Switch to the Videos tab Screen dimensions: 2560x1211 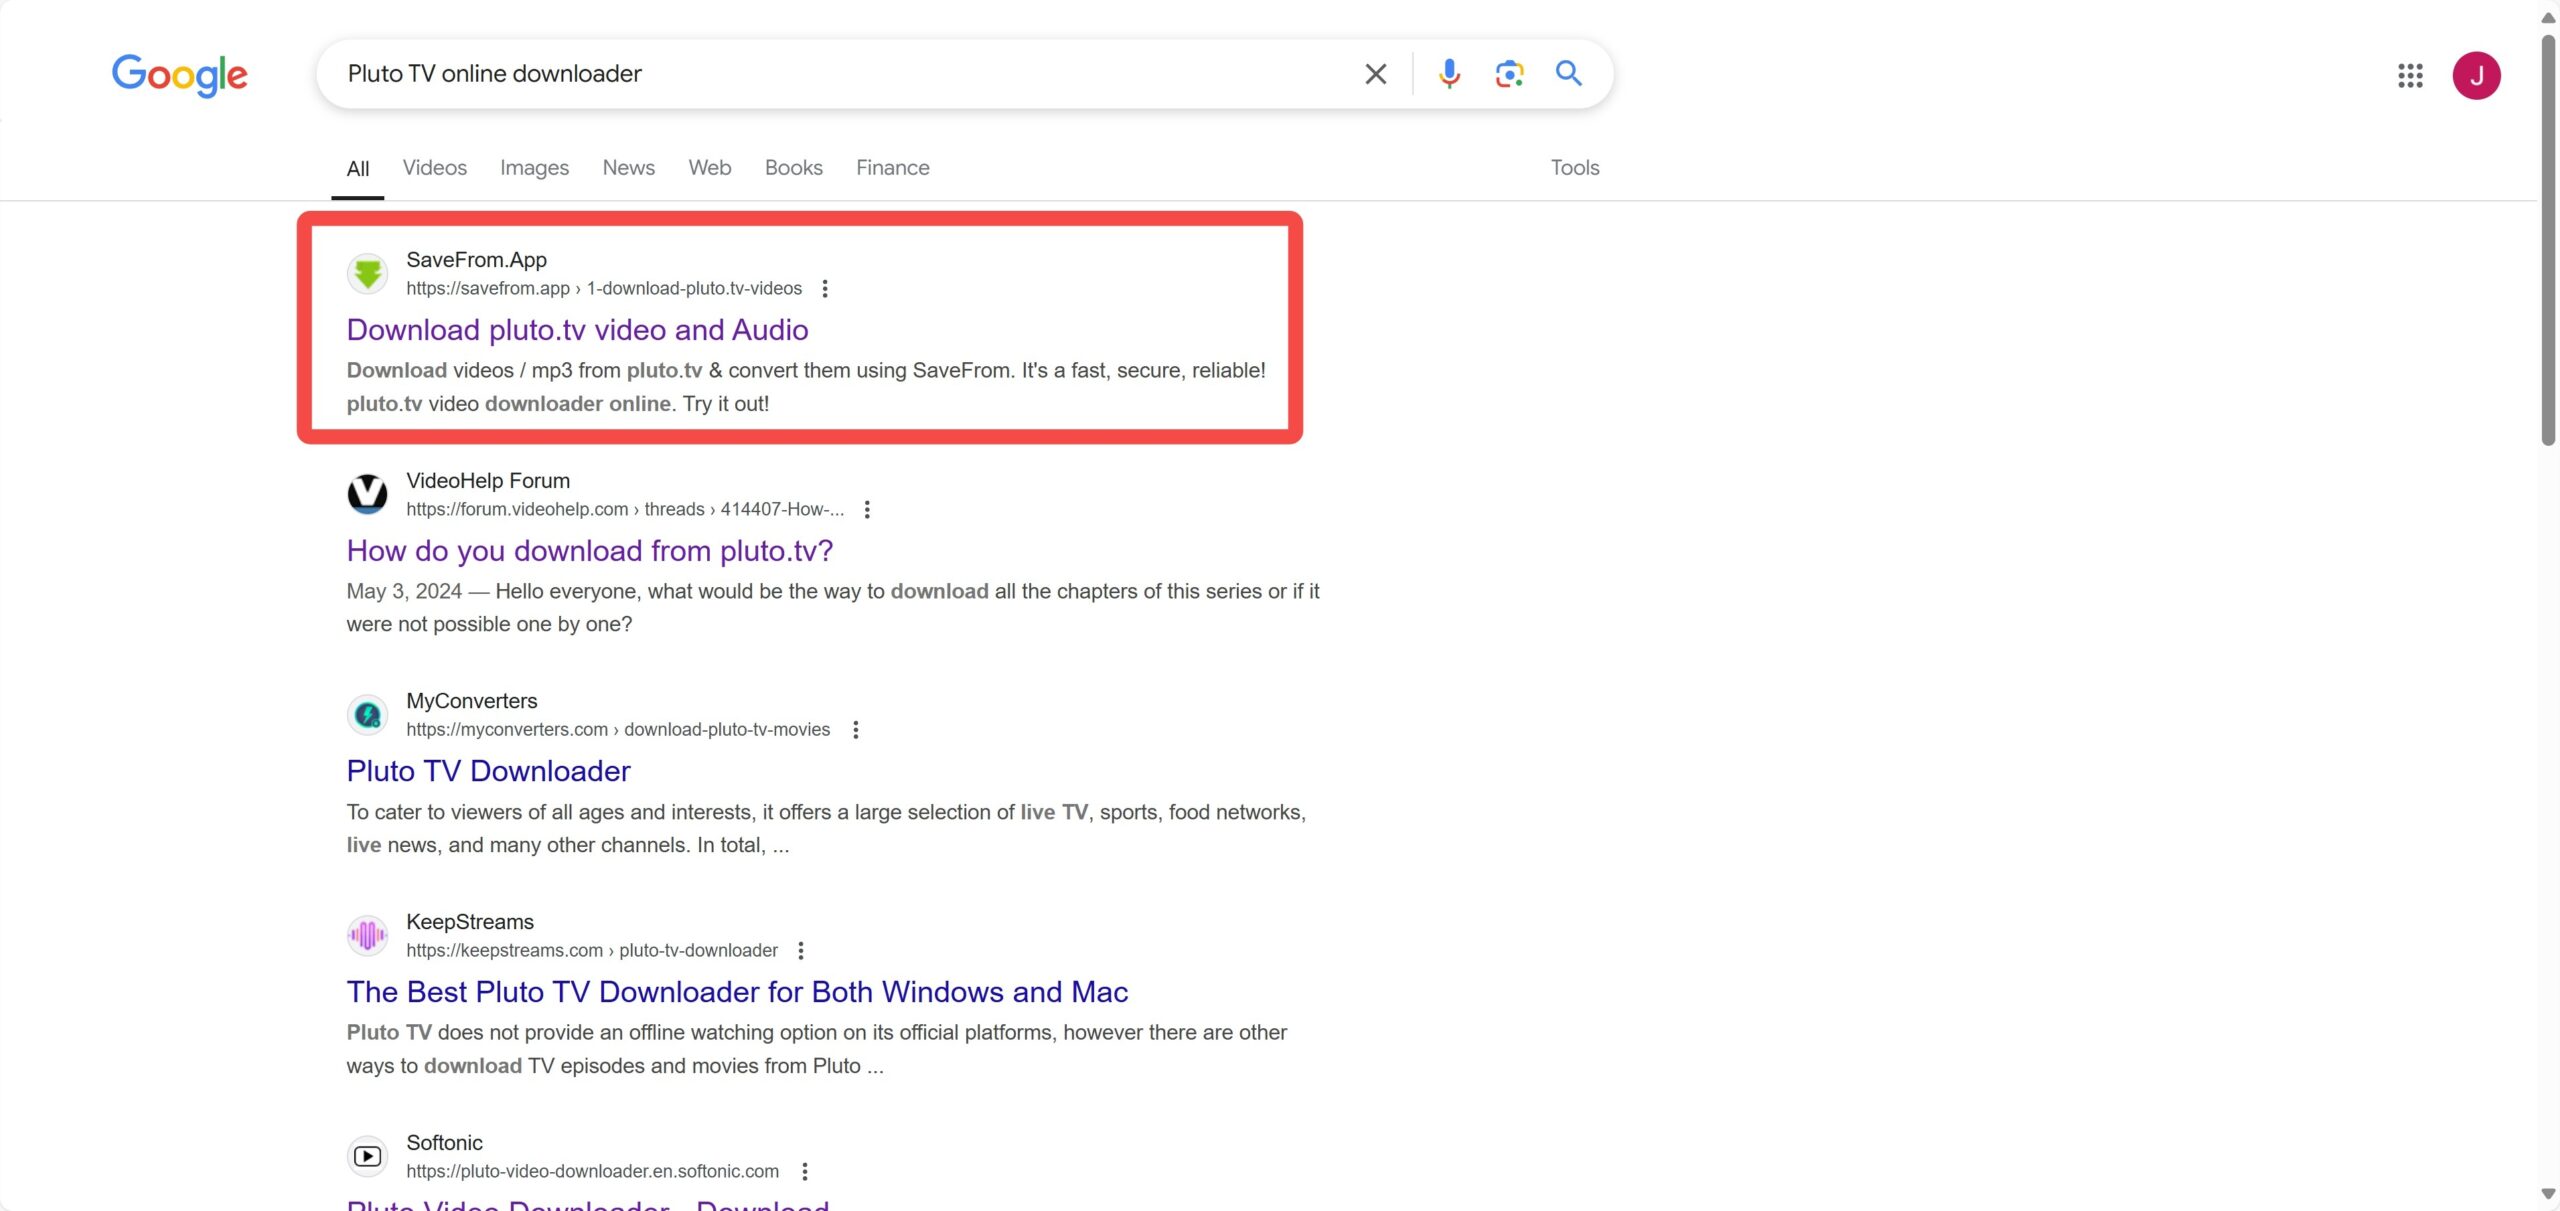pyautogui.click(x=434, y=168)
